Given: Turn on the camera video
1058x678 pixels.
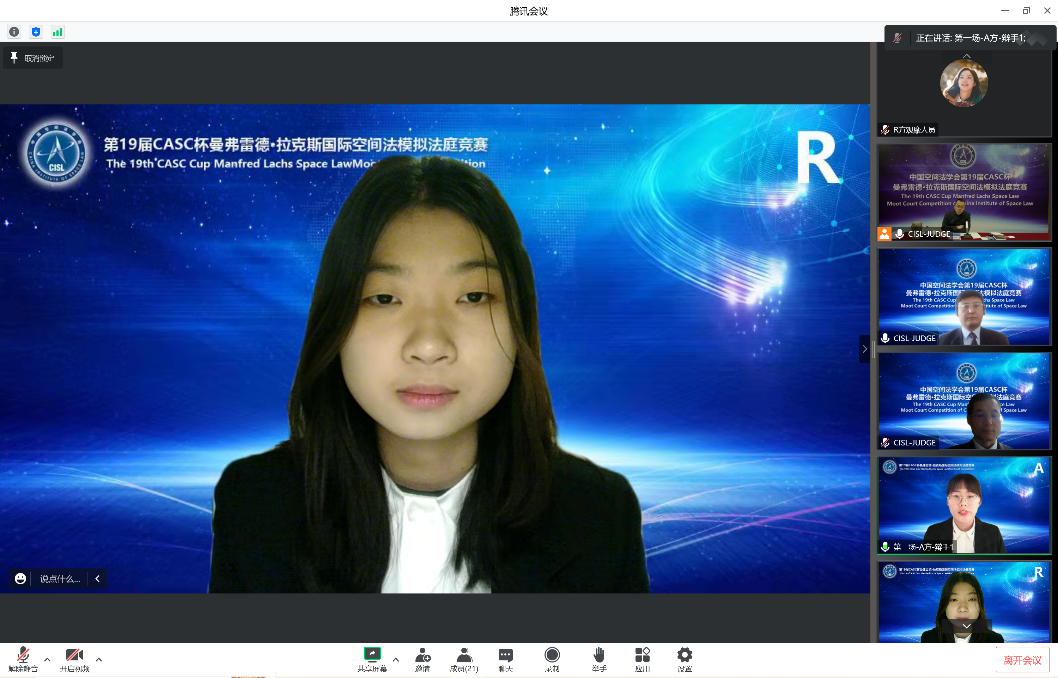Looking at the screenshot, I should 74,657.
